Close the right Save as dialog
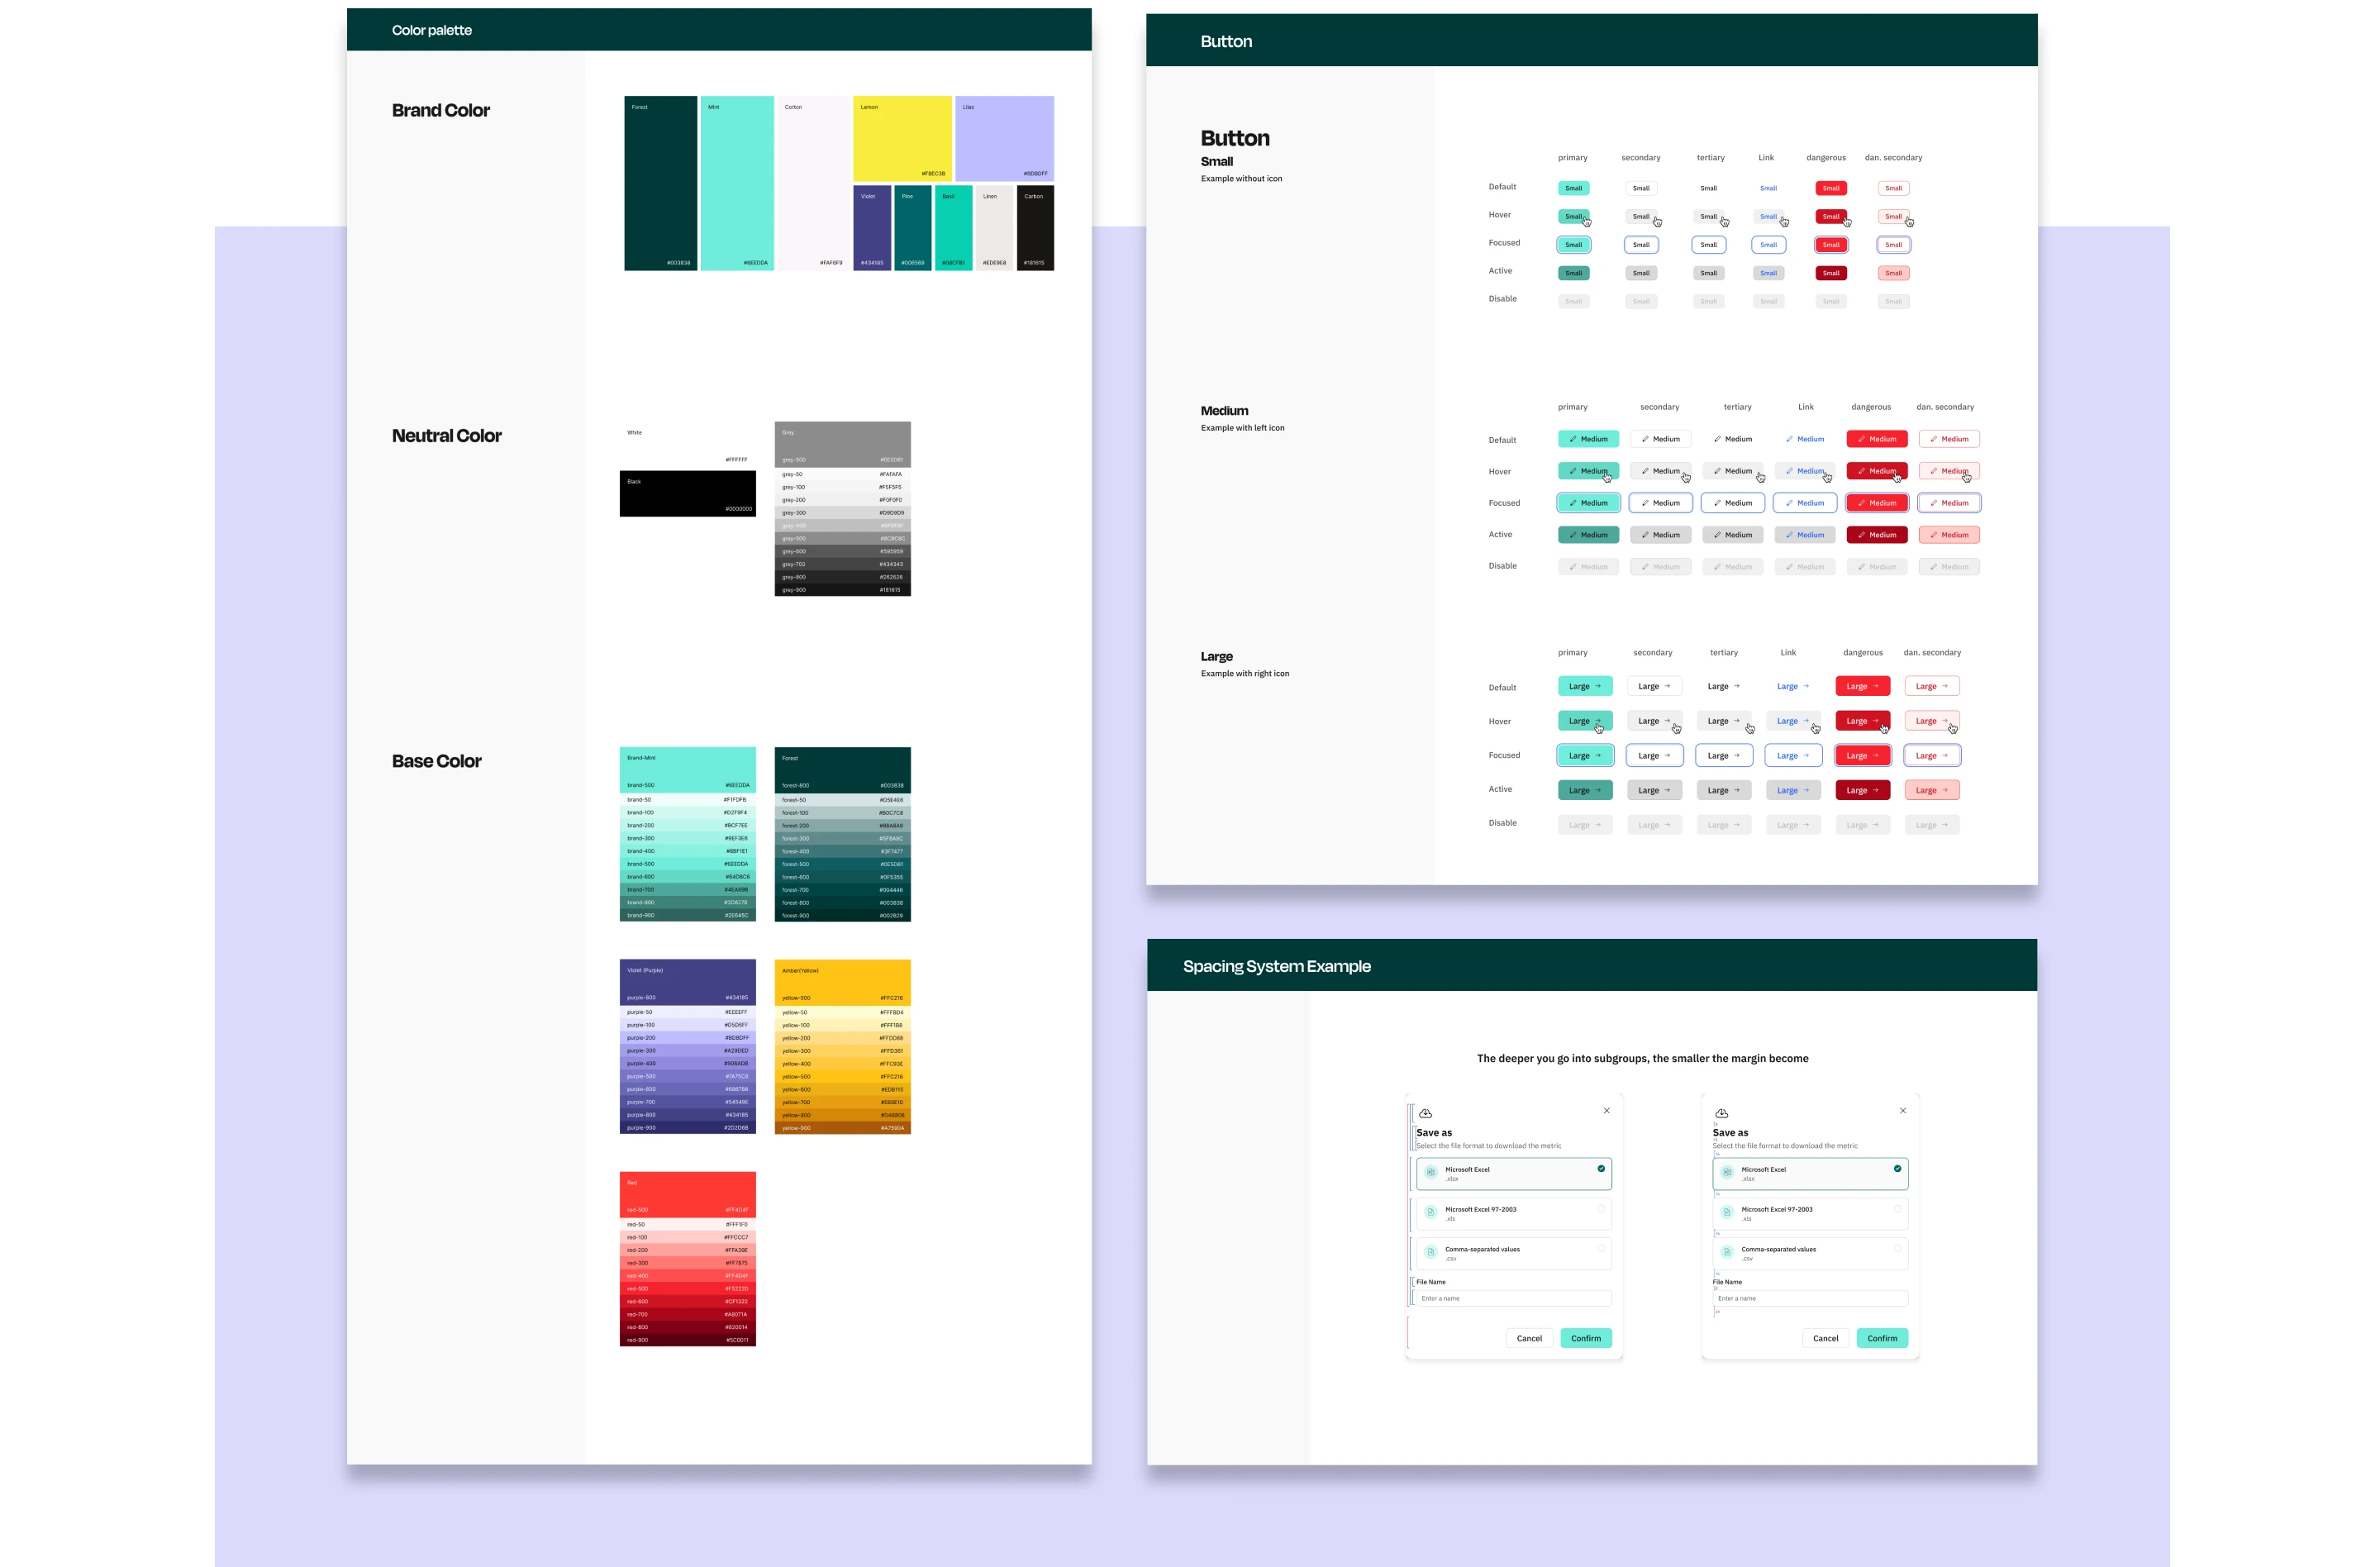Screen dimensions: 2380x1567 tap(1903, 1110)
